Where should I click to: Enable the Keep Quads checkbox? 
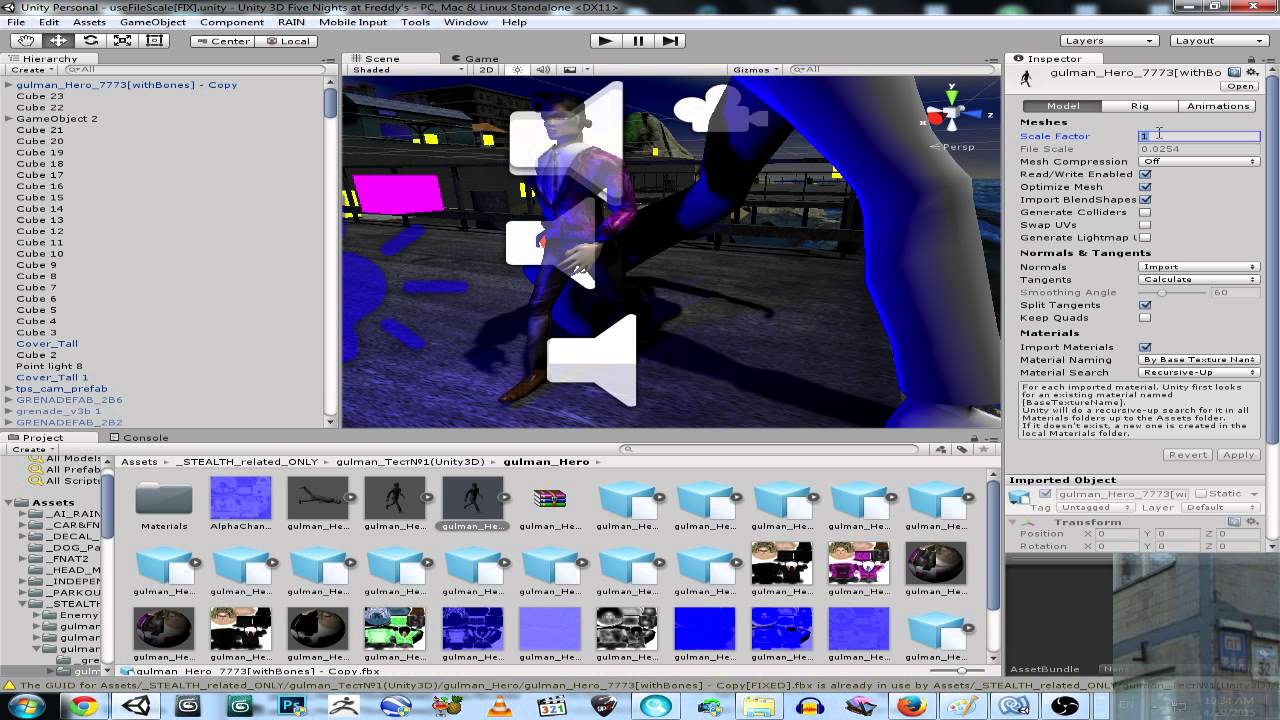(x=1145, y=318)
